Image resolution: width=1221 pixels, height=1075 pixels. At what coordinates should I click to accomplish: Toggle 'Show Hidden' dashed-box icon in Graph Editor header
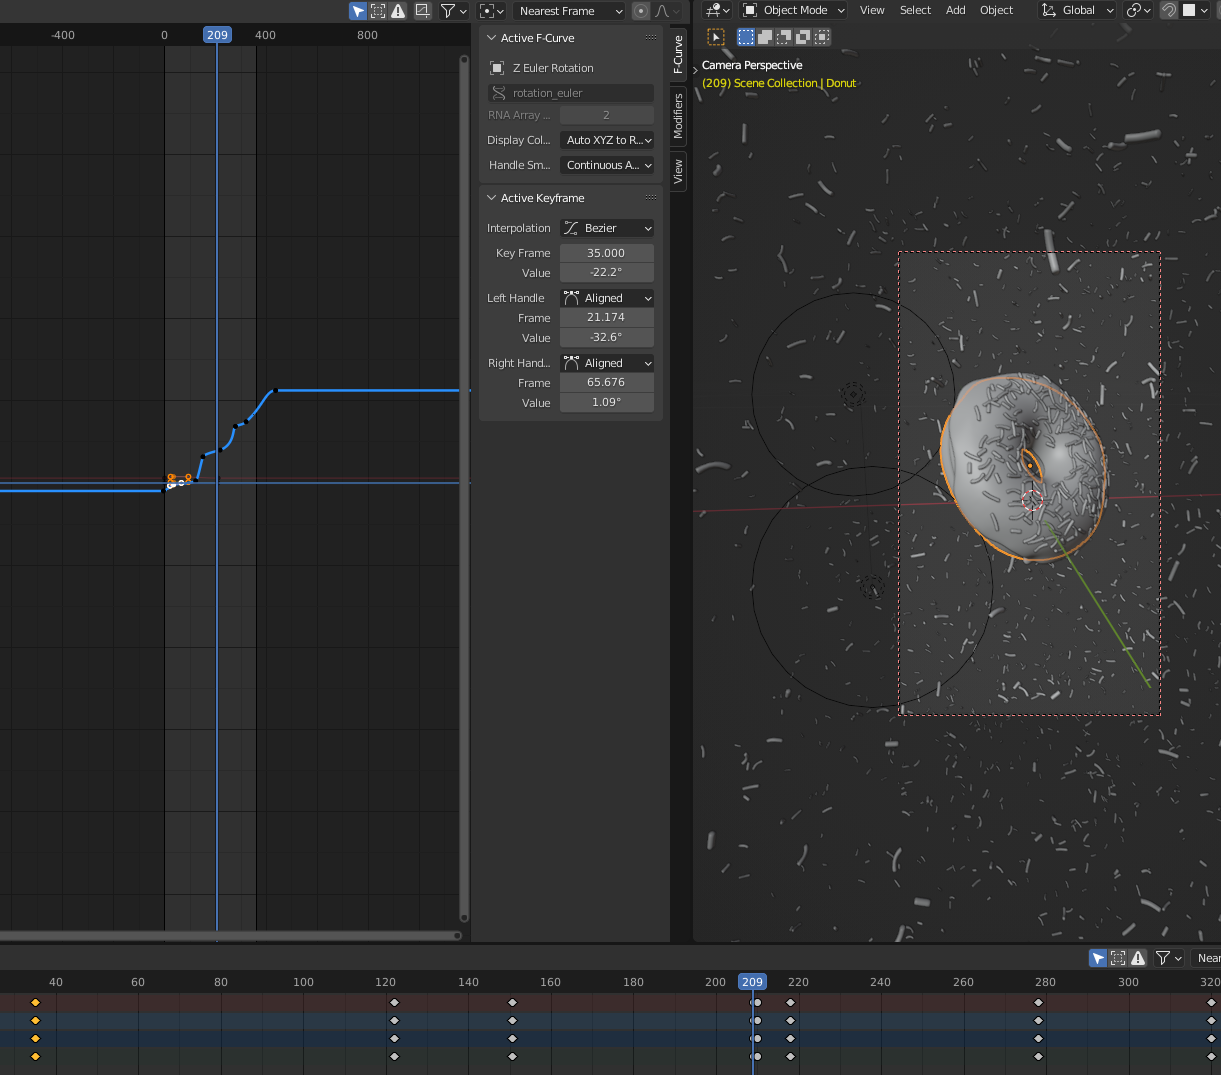coord(378,11)
